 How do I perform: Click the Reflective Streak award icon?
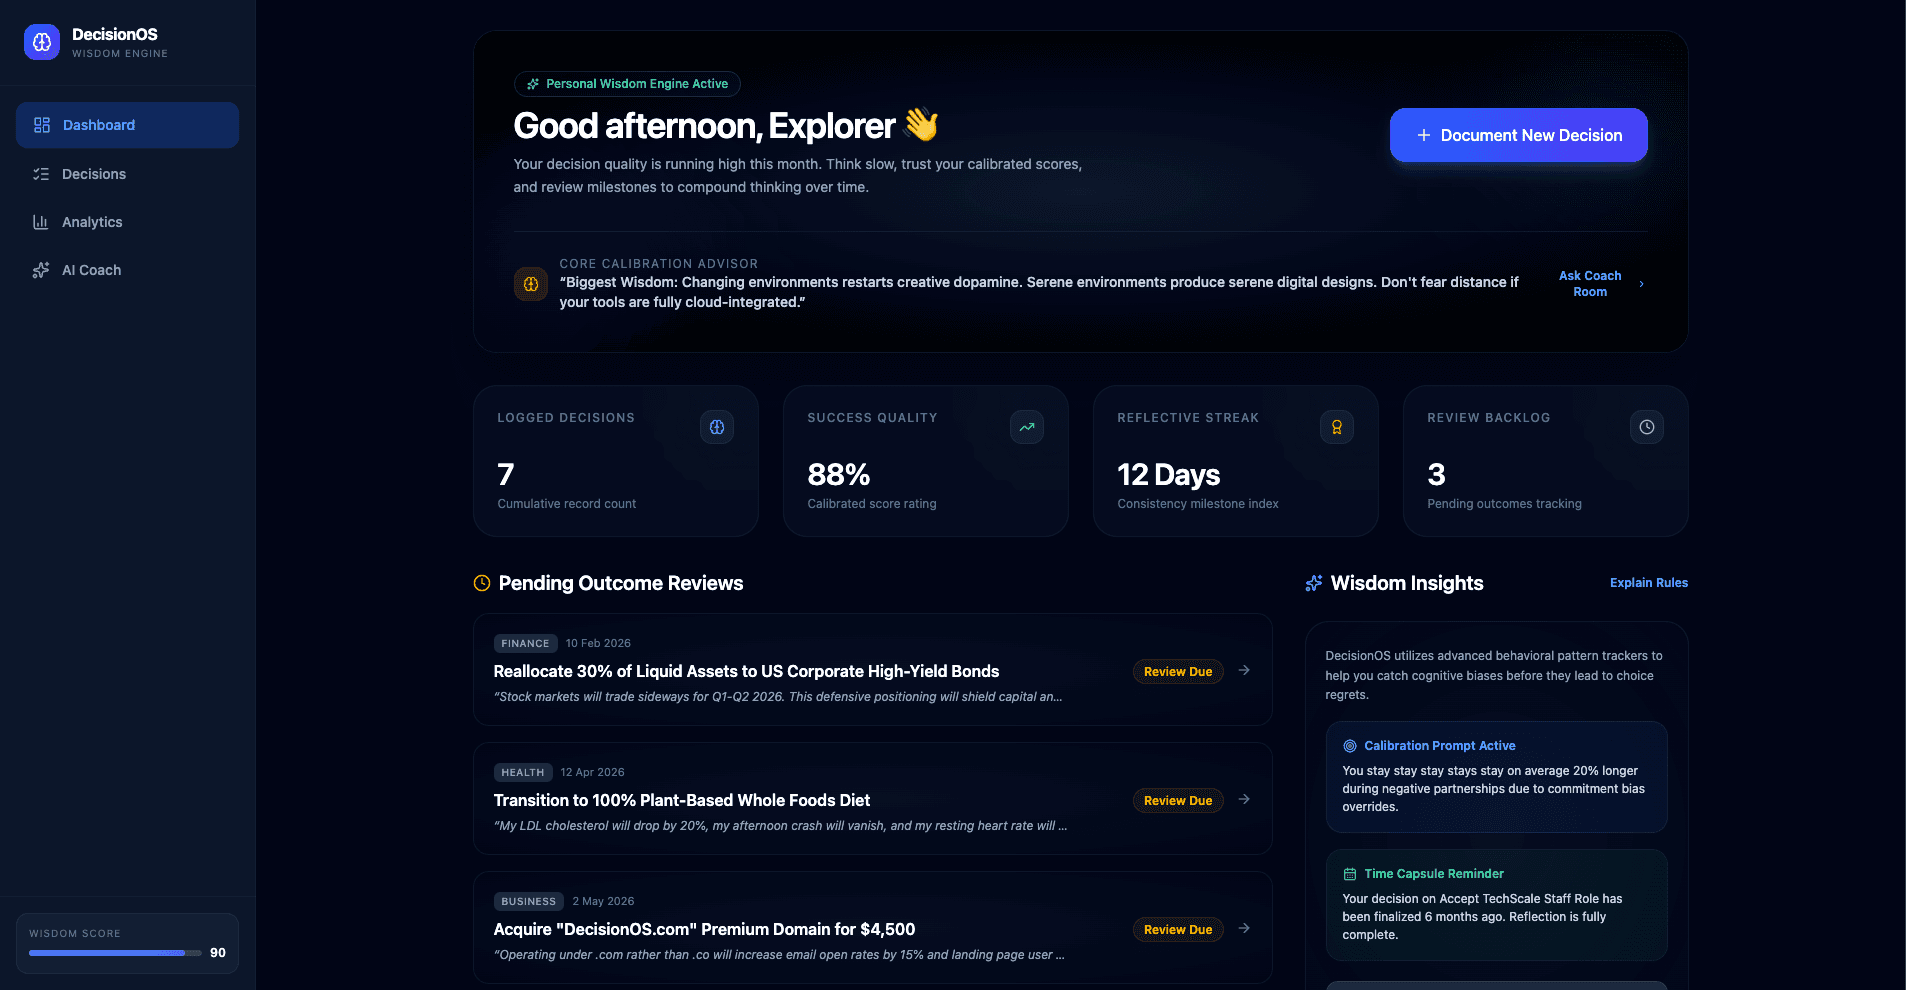coord(1337,427)
